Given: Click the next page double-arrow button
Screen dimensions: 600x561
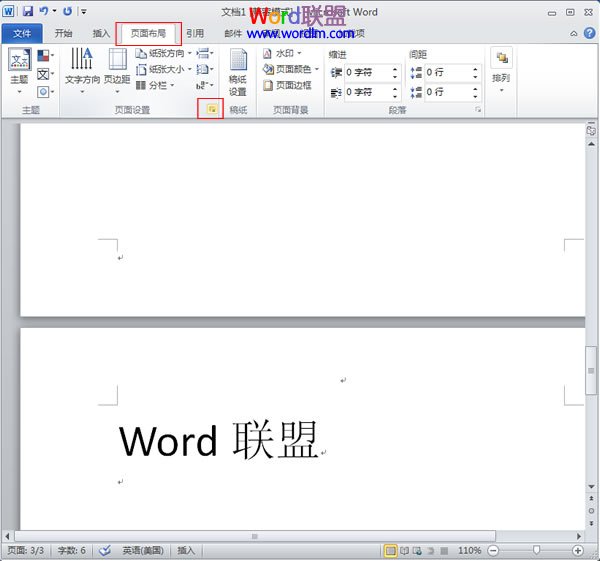Looking at the screenshot, I should (591, 523).
